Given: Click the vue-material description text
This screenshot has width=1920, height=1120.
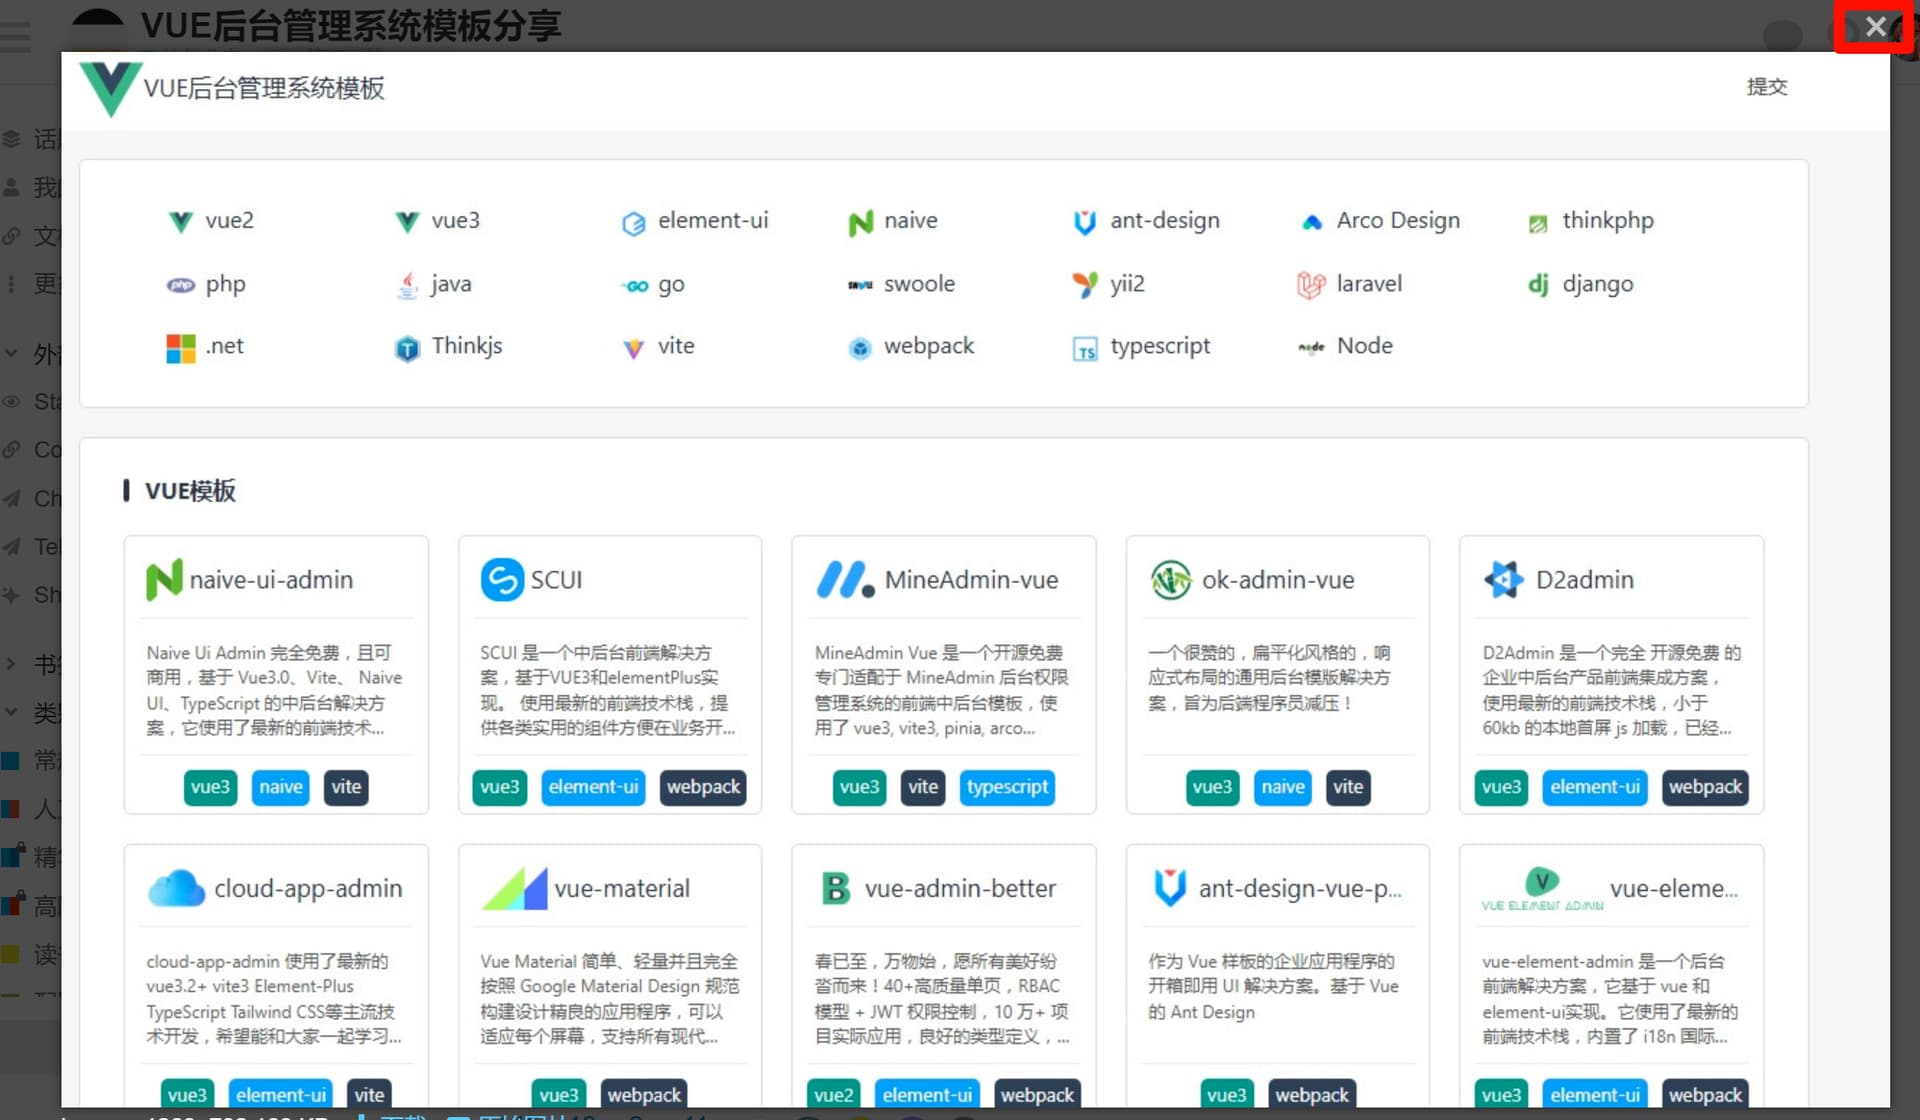Looking at the screenshot, I should (609, 998).
